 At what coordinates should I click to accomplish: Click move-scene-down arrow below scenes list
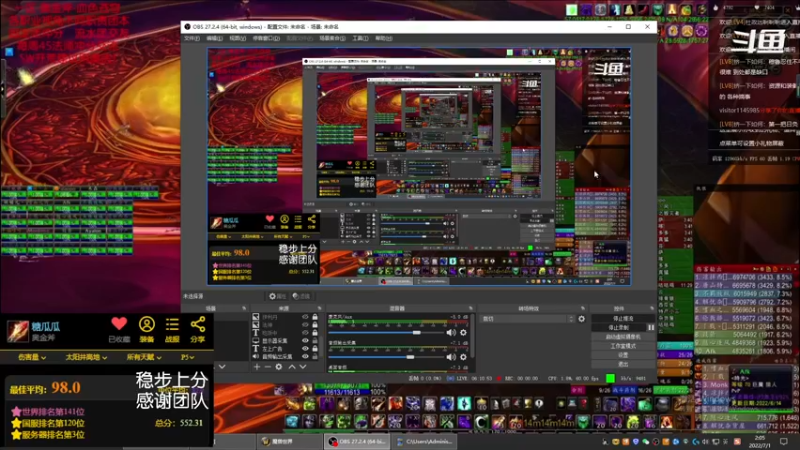pyautogui.click(x=222, y=366)
